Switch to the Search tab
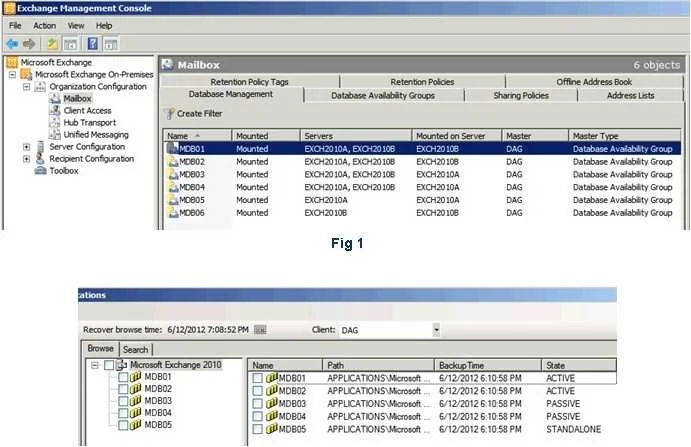 point(135,350)
